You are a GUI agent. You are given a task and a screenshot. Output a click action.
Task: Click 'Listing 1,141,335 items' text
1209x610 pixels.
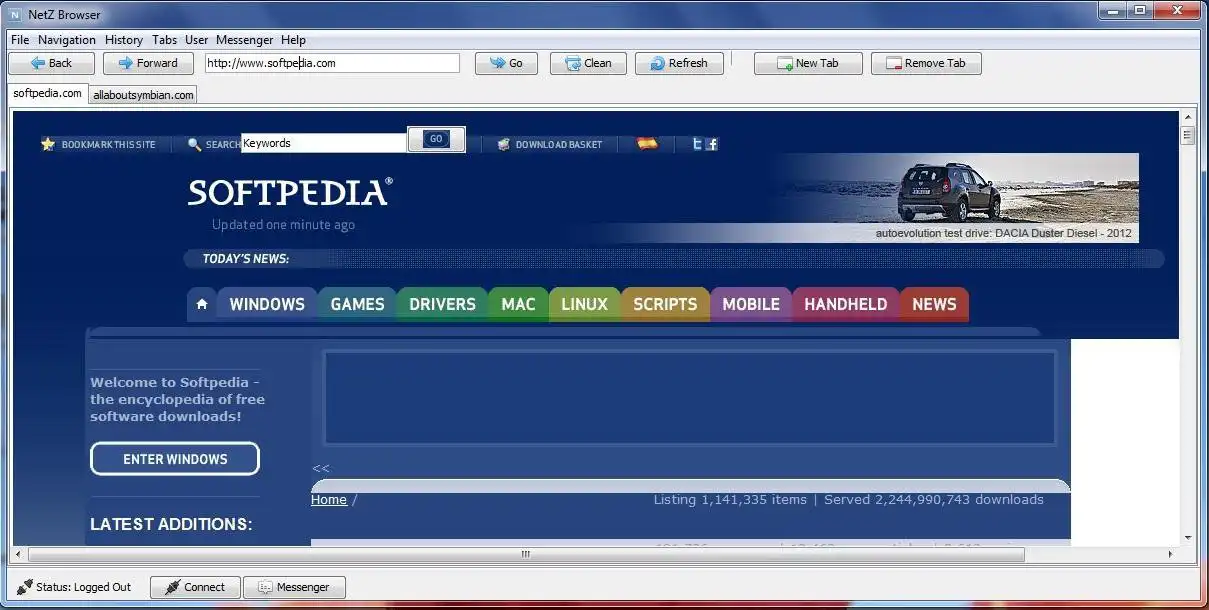(730, 500)
